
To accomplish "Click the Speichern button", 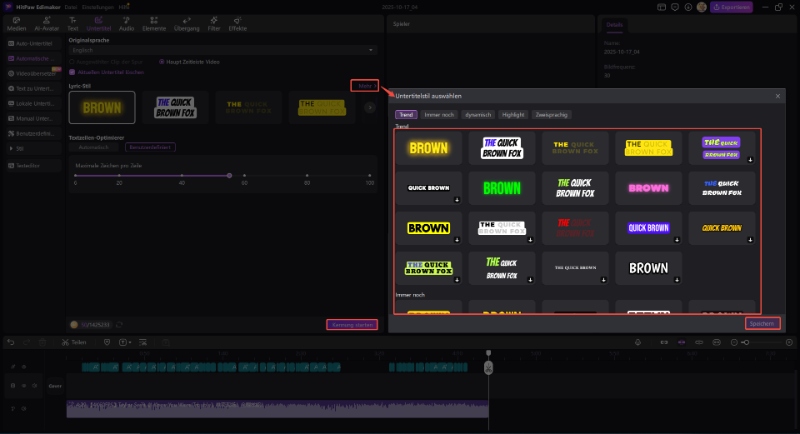I will 761,324.
